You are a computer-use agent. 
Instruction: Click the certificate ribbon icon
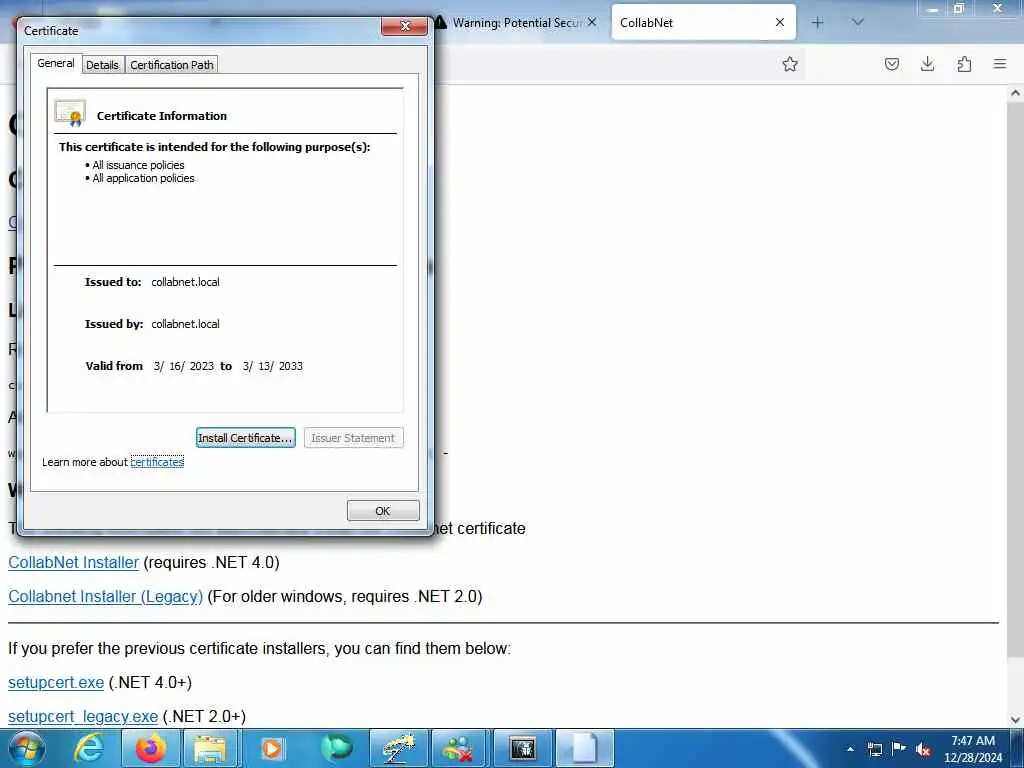(x=71, y=114)
